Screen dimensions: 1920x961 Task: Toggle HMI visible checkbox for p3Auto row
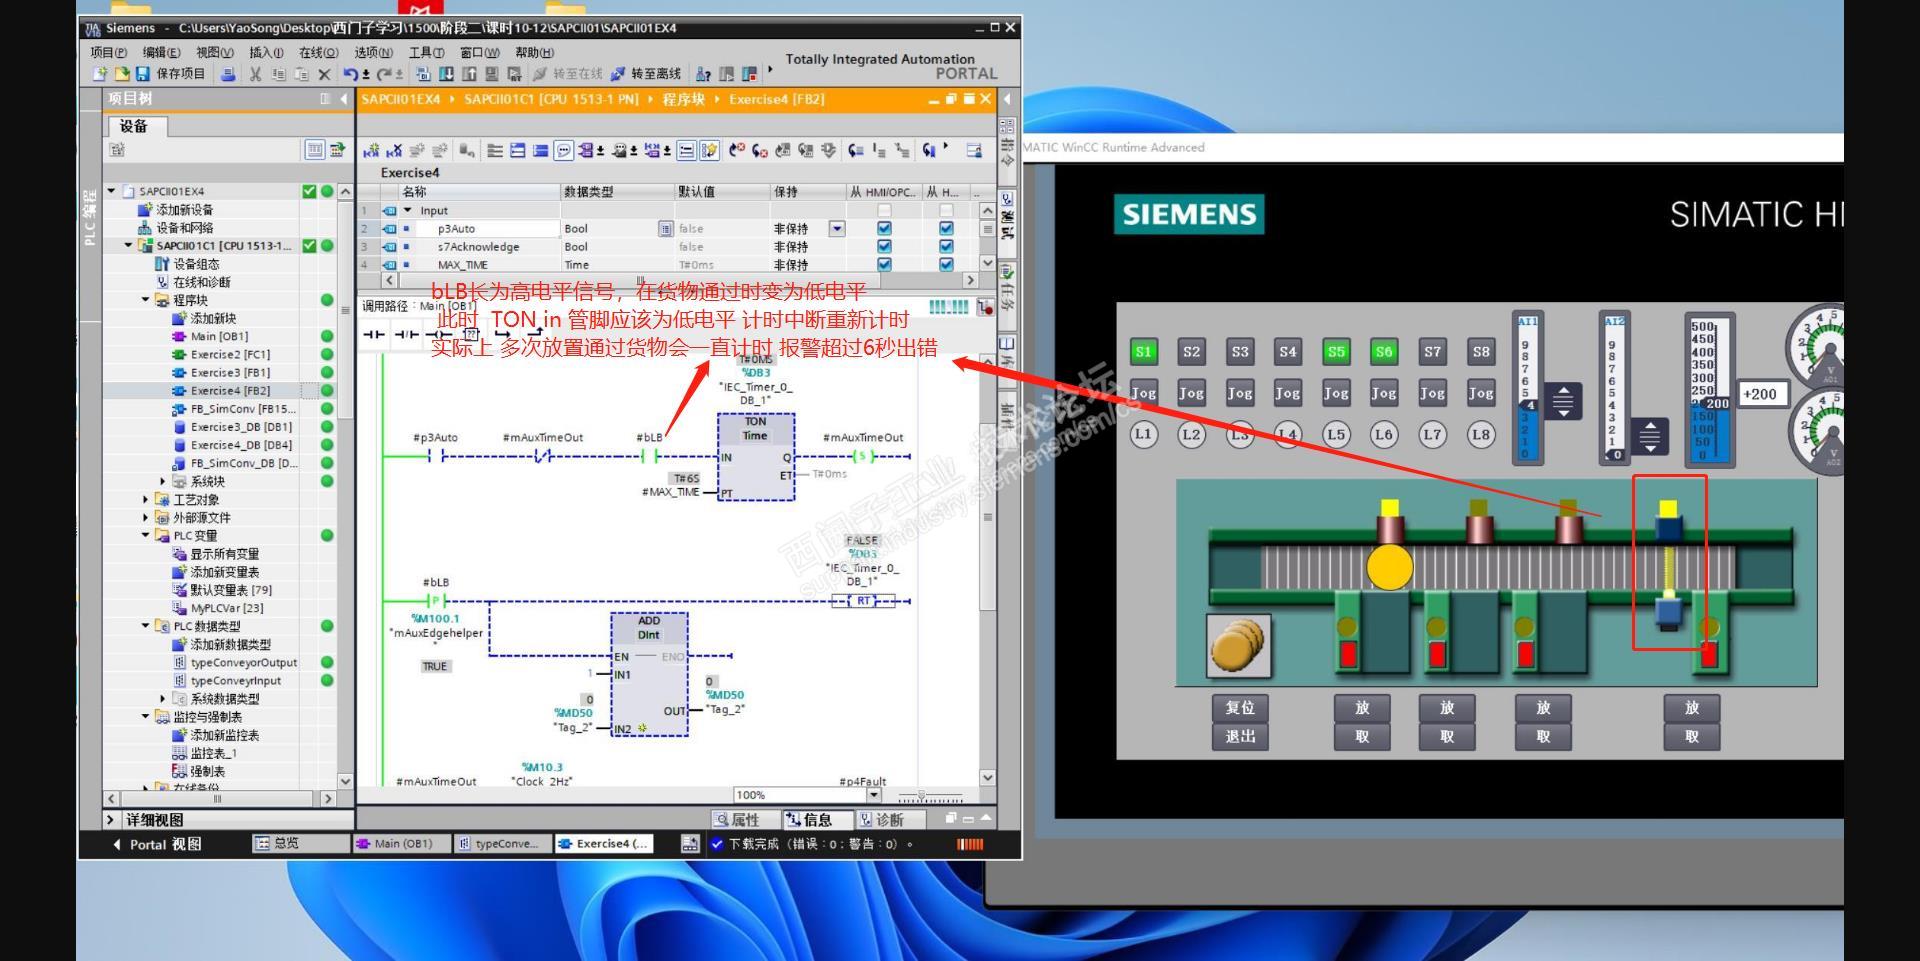946,229
